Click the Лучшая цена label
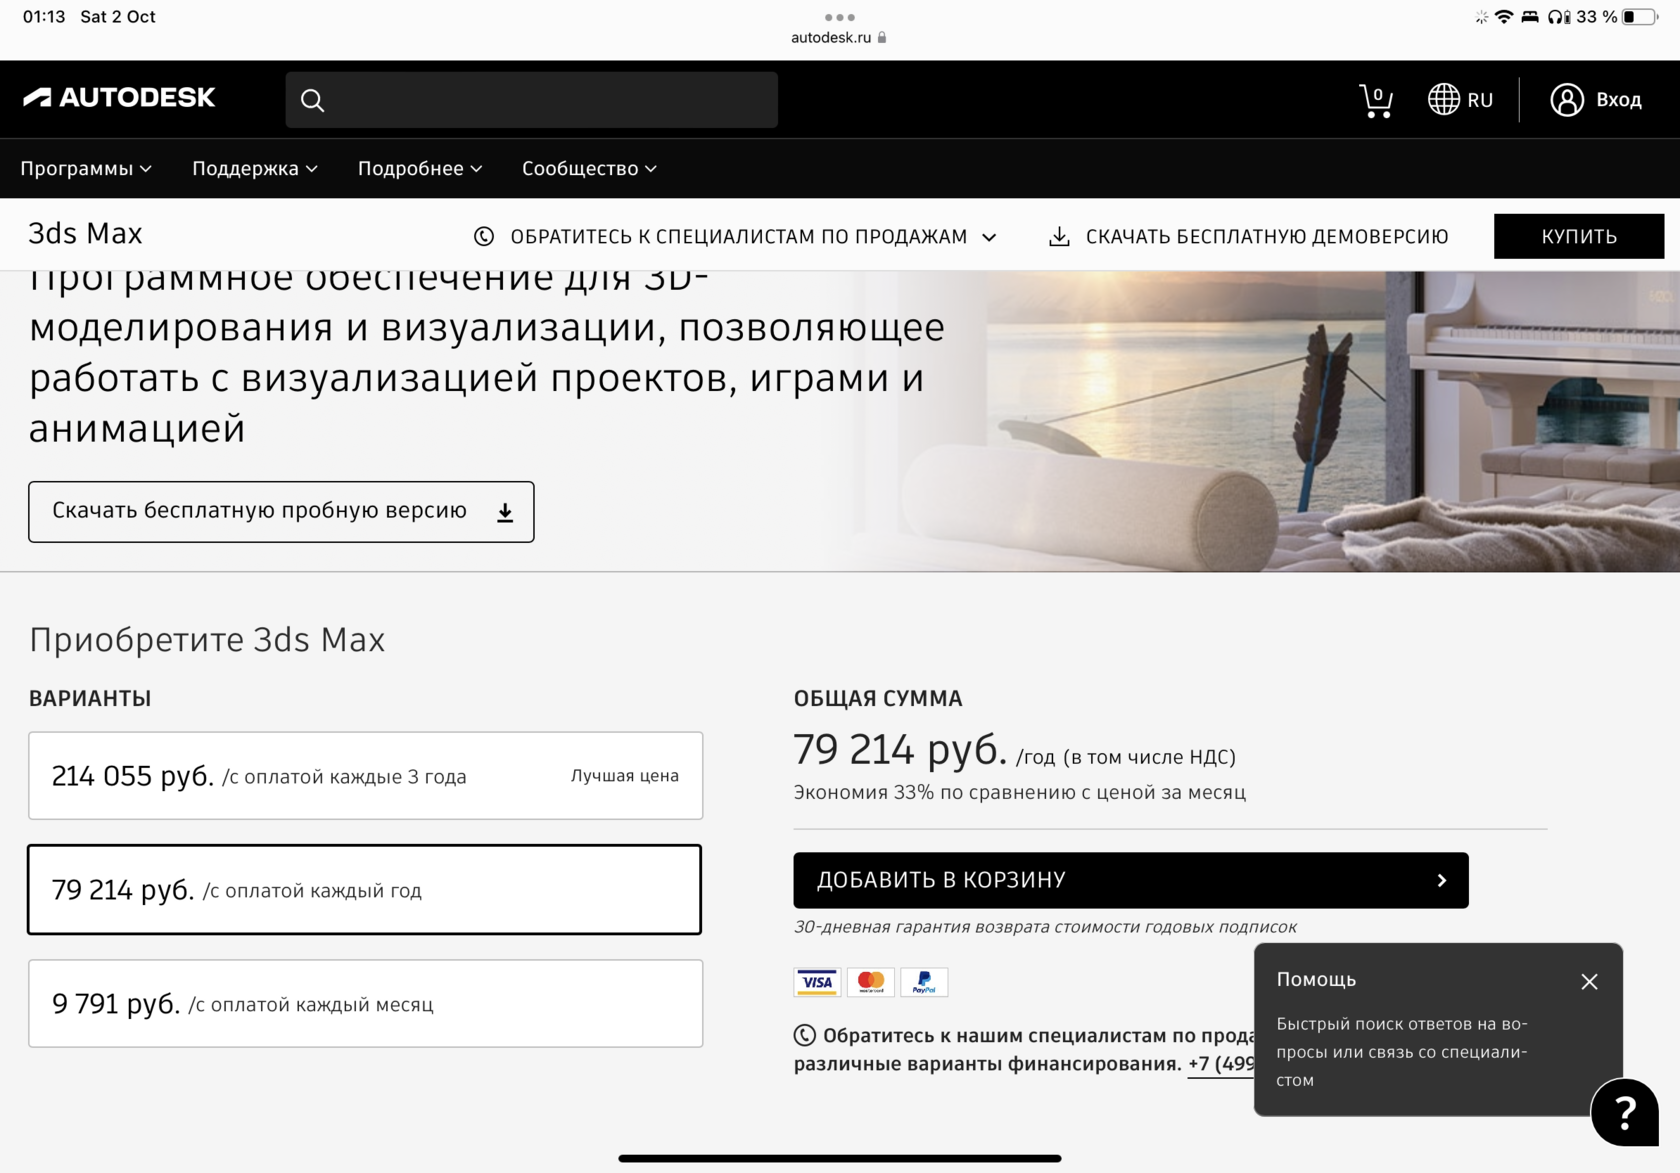Screen dimensions: 1680x1173 (625, 776)
